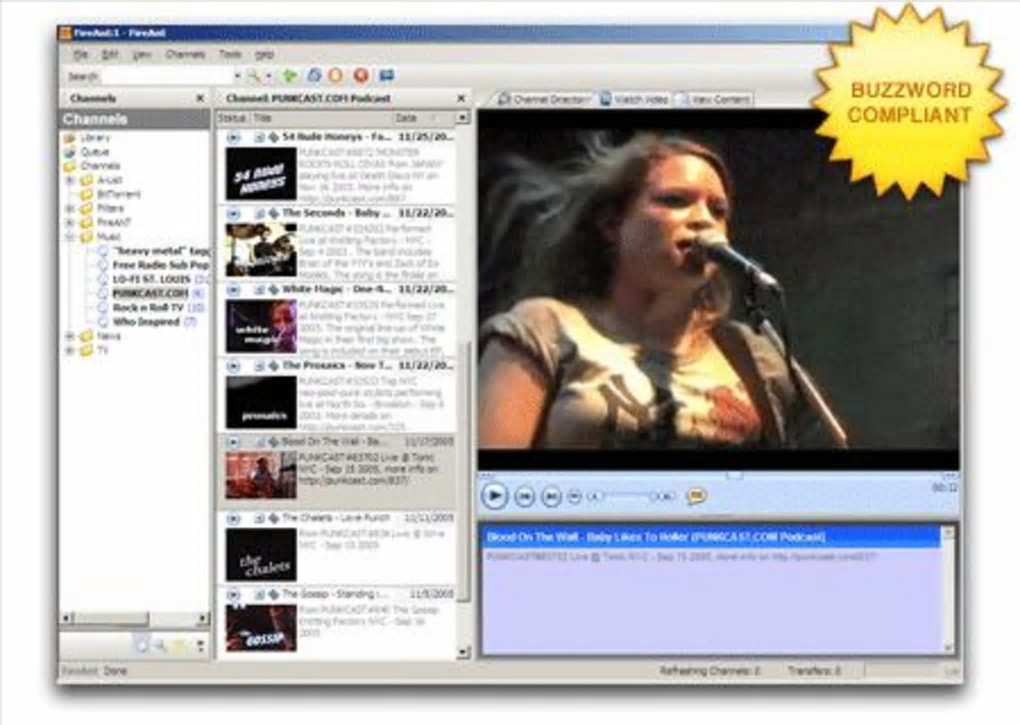Expand the News folder in tree
Screen dimensions: 1020x725
pyautogui.click(x=70, y=336)
